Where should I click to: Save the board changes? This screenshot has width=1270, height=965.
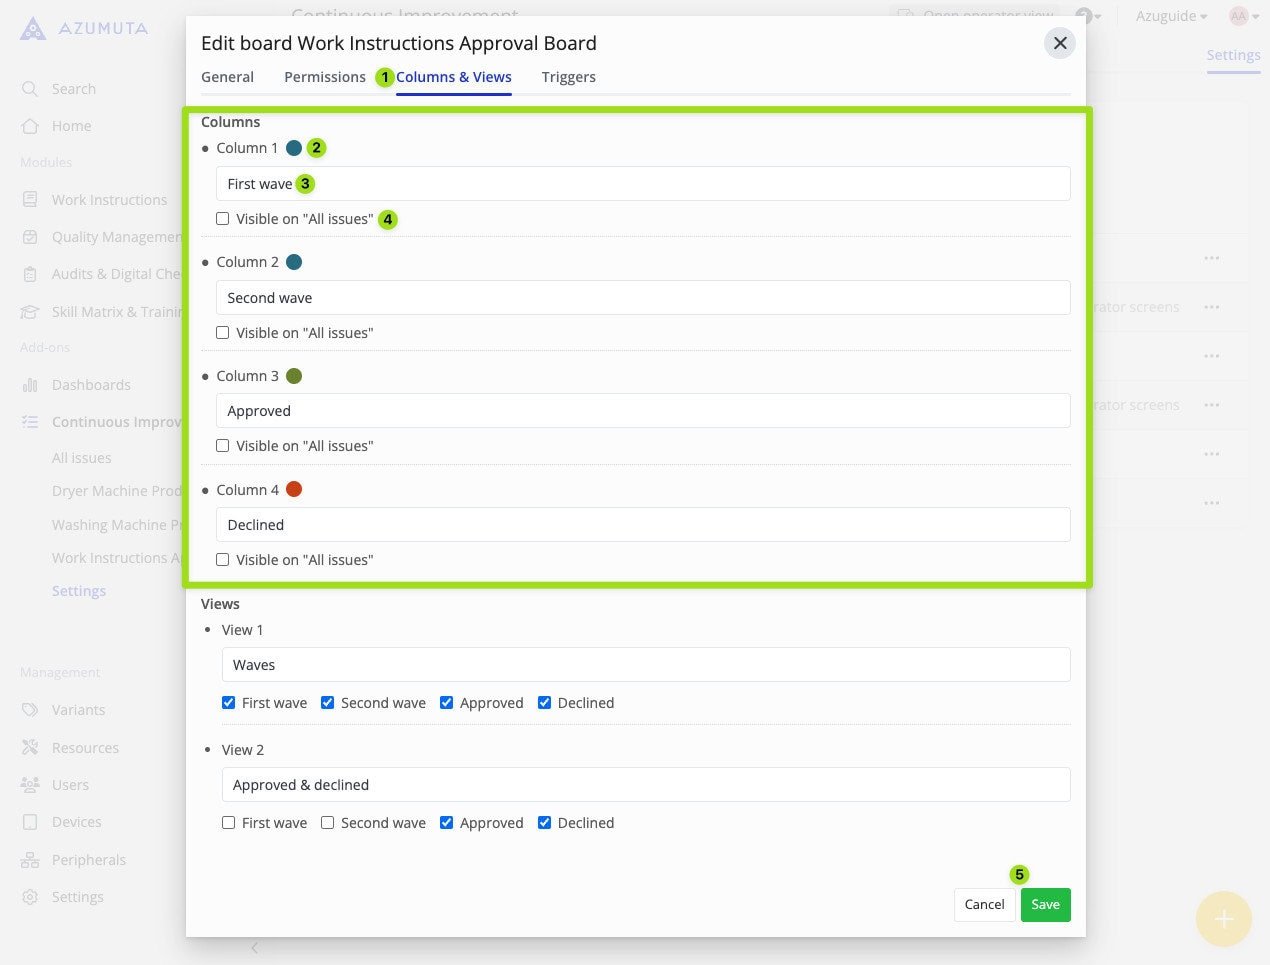point(1045,905)
